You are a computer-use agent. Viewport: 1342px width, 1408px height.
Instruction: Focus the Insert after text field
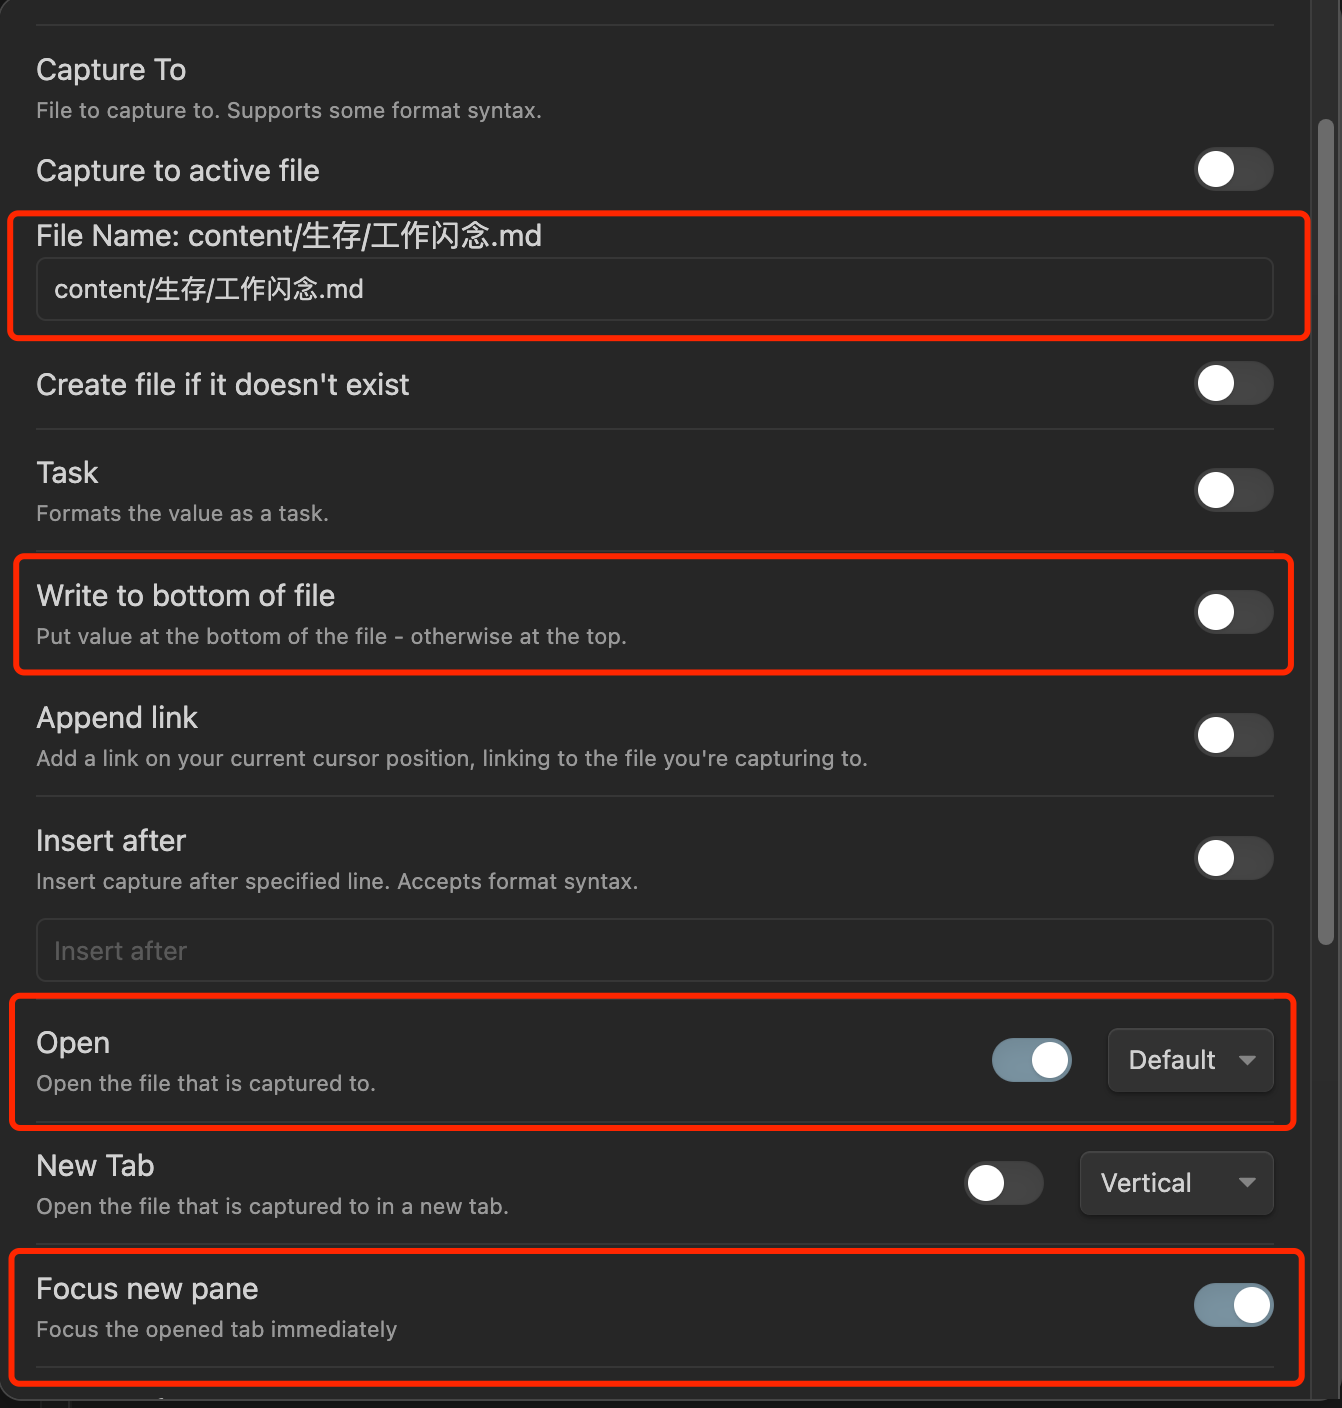(654, 950)
